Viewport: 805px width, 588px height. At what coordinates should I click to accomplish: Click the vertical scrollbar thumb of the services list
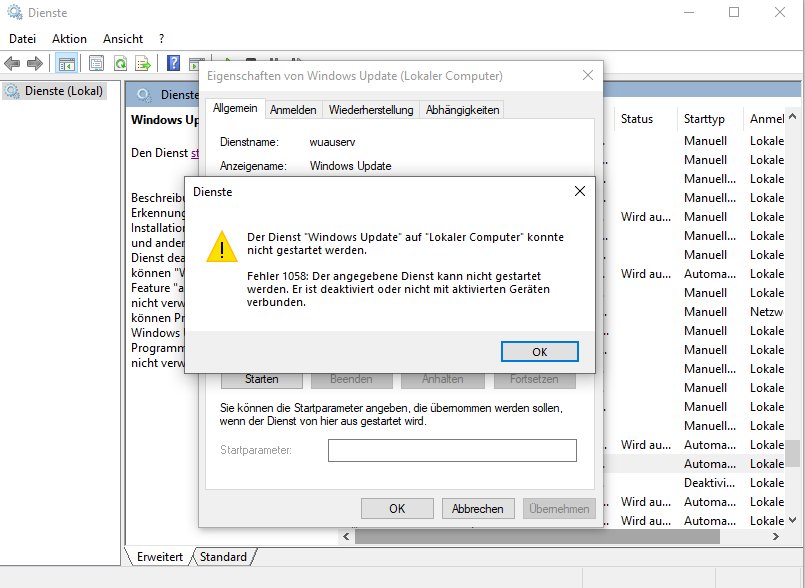[x=793, y=453]
